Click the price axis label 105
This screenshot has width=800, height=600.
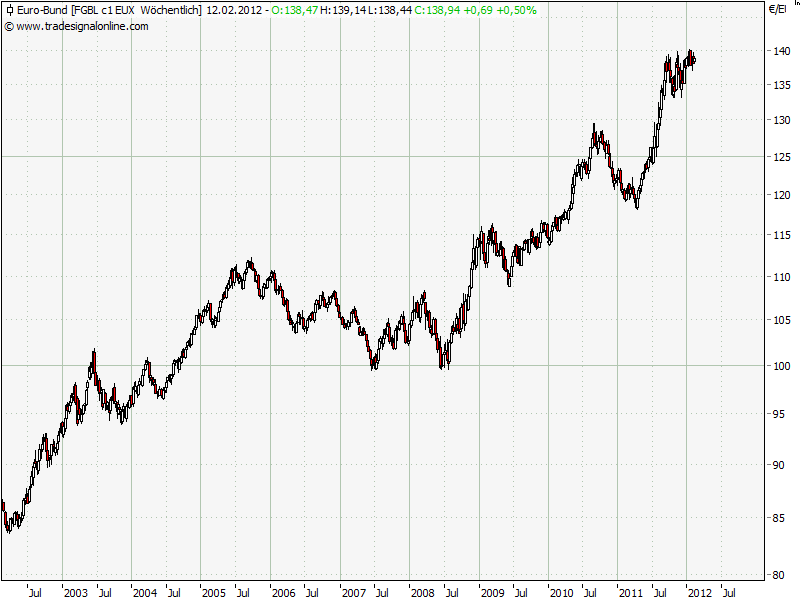coord(782,320)
